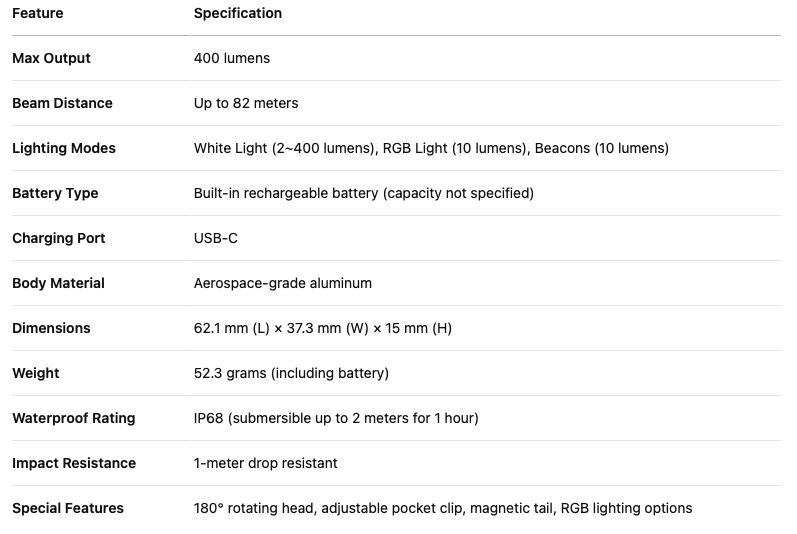Screen dimensions: 797x534
Task: Click the "400 lumens" value cell
Action: tap(231, 58)
